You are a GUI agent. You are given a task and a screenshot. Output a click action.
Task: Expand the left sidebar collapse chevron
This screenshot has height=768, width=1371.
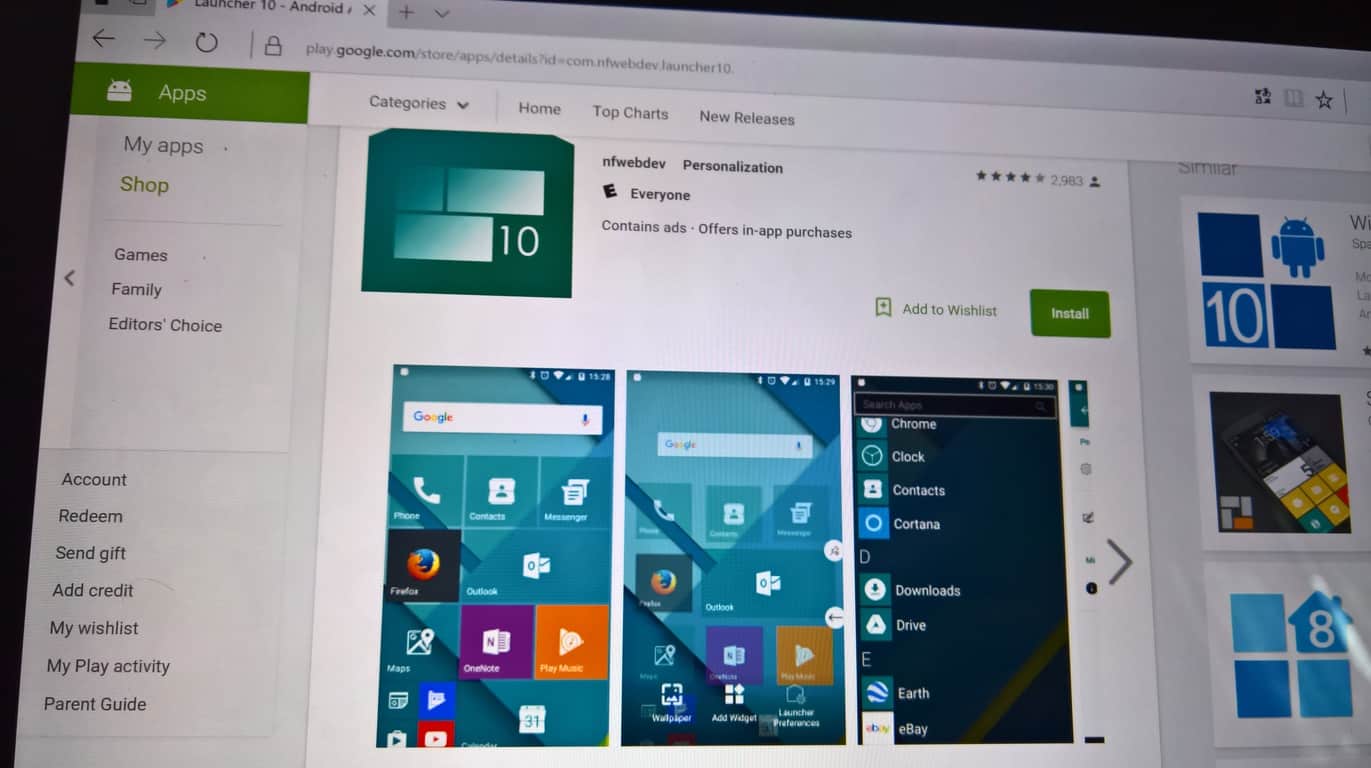(68, 279)
